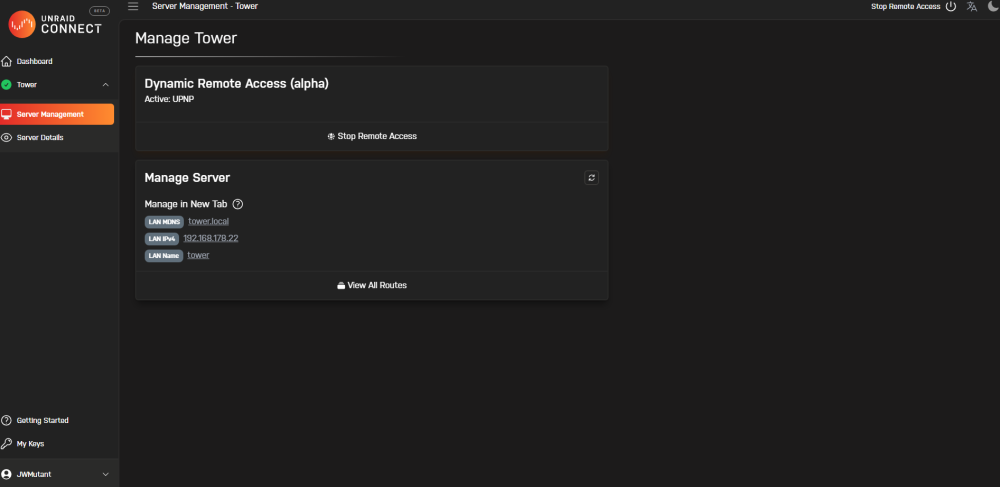Image resolution: width=1000 pixels, height=487 pixels.
Task: Expand the JWMutant account menu chevron
Action: coord(106,474)
